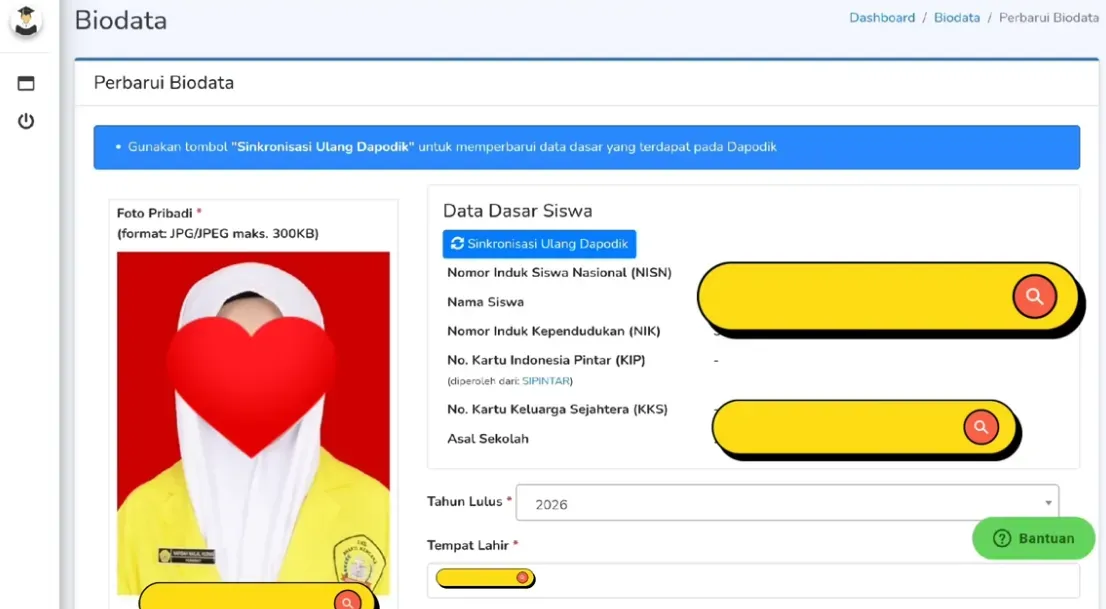The image size is (1106, 609).
Task: Click the 'Data Dasar Siswa' heading
Action: coord(518,211)
